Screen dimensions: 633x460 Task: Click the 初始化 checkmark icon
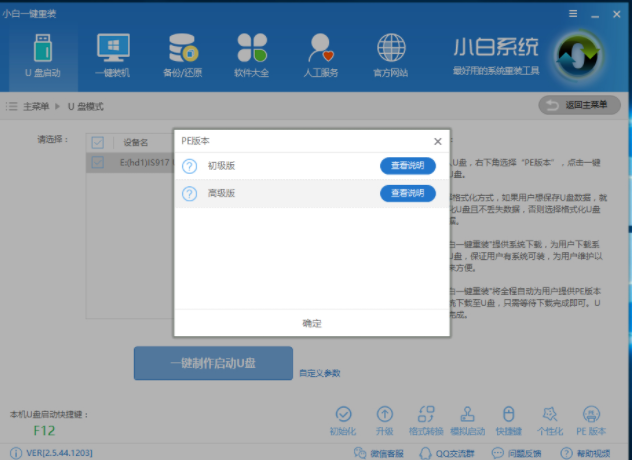342,414
